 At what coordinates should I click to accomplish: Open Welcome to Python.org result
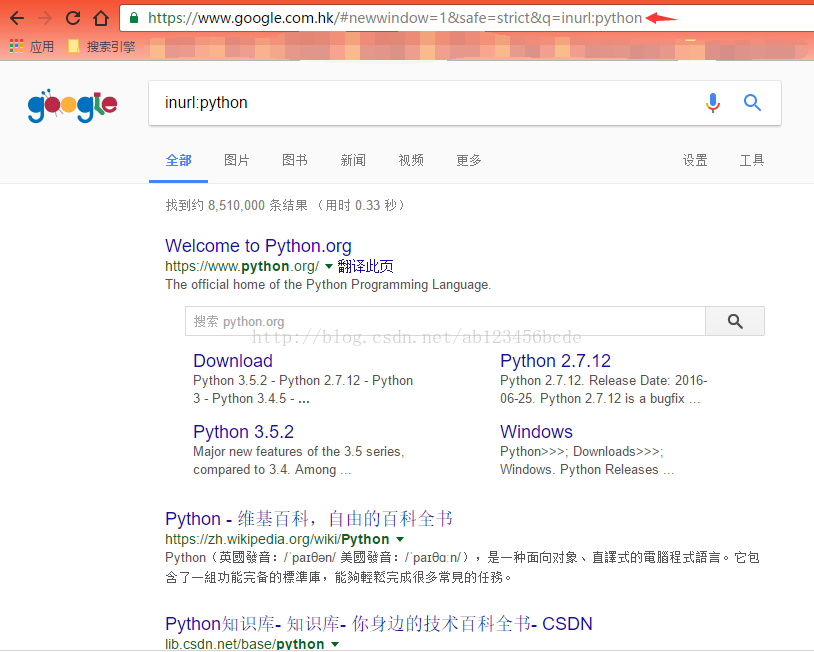pyautogui.click(x=259, y=246)
